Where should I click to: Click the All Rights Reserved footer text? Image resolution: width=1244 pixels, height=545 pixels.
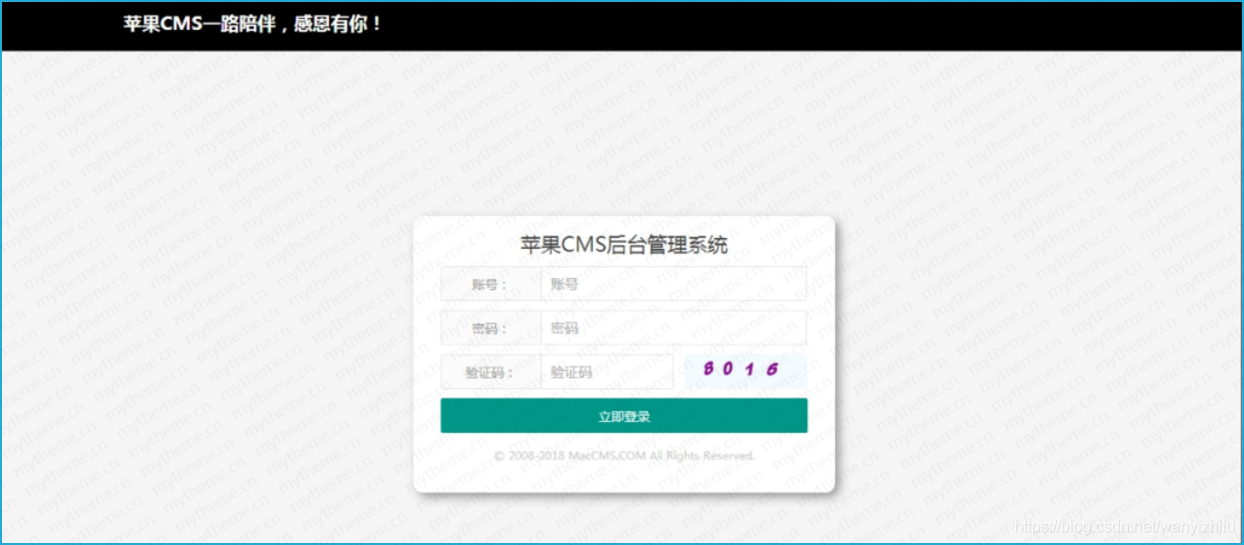[x=702, y=456]
